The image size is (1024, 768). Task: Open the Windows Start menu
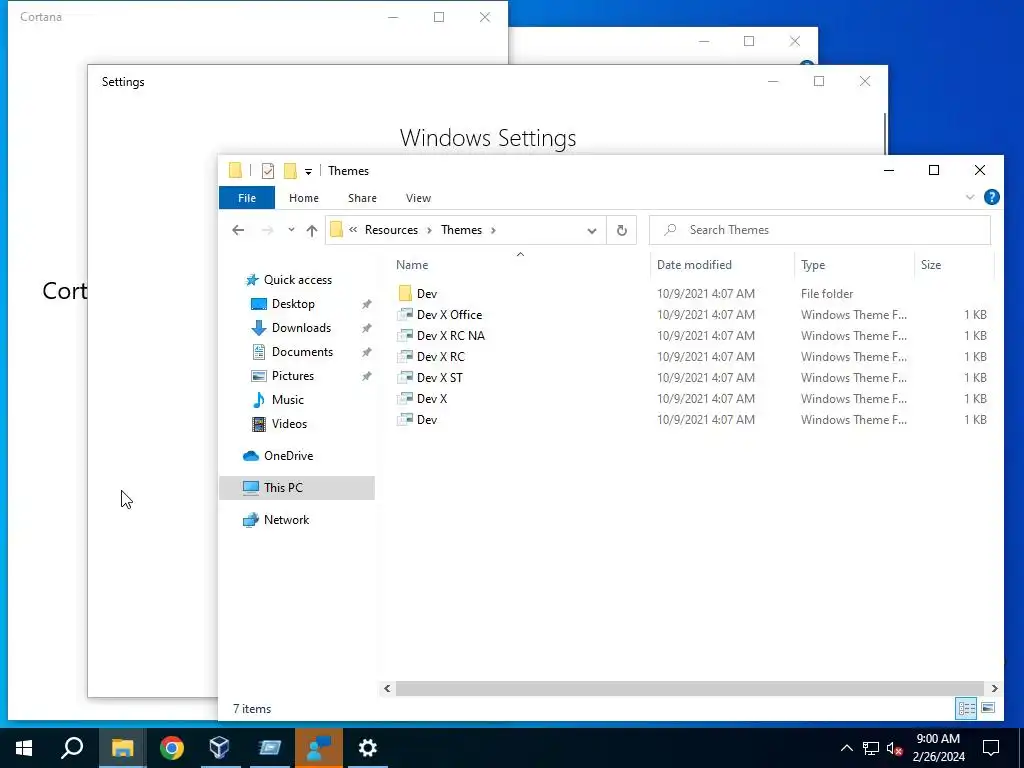[24, 748]
